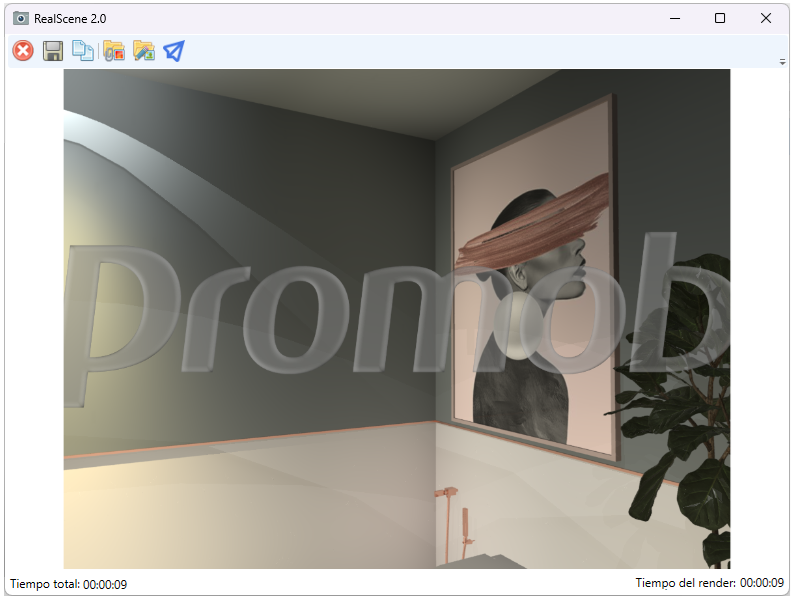Click the rendered room image preview

pos(397,319)
